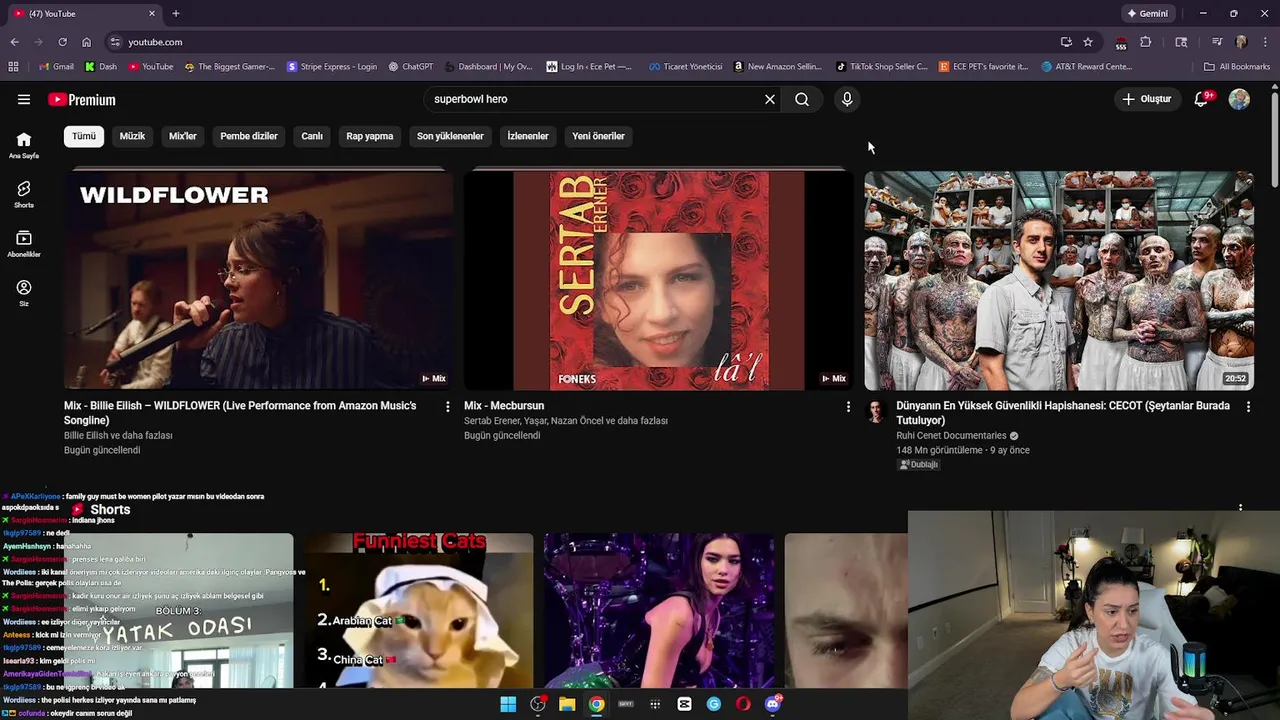Close the (47) YouTube tab

152,14
